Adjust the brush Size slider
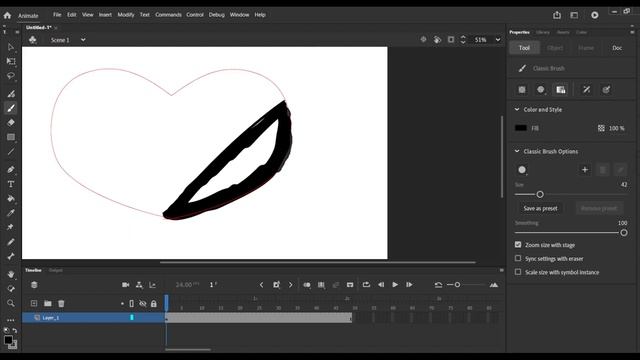 click(x=540, y=194)
